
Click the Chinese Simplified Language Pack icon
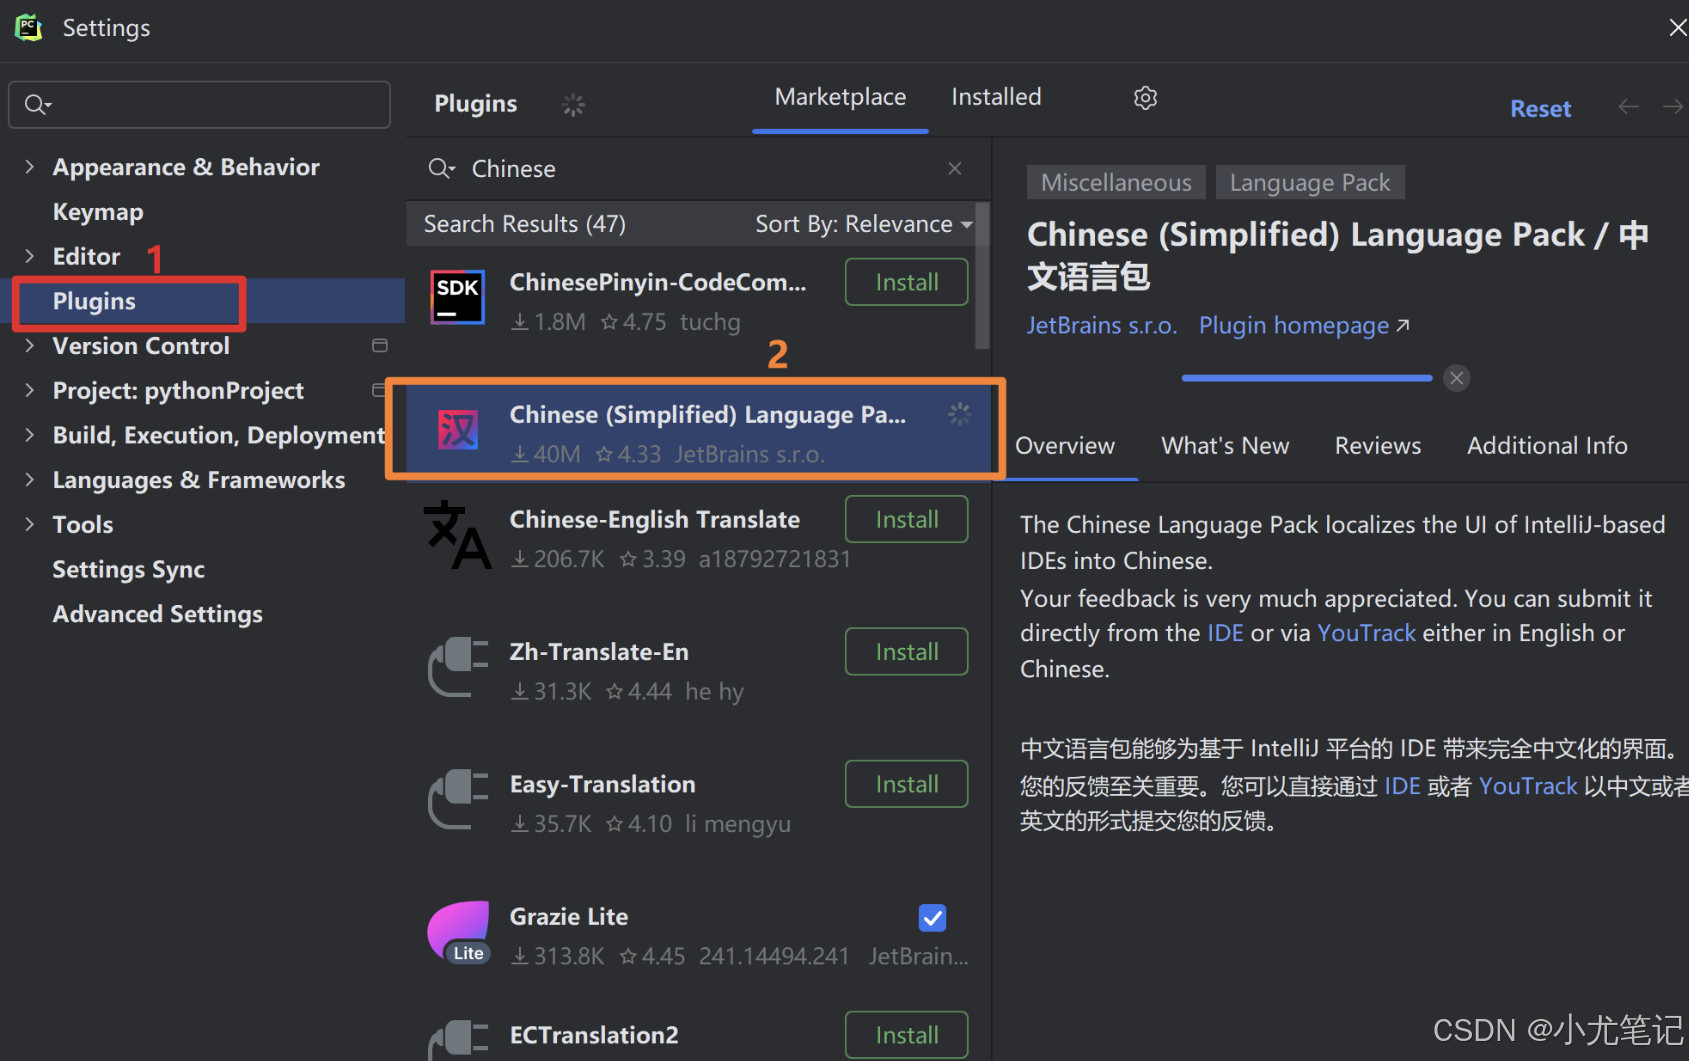(458, 431)
